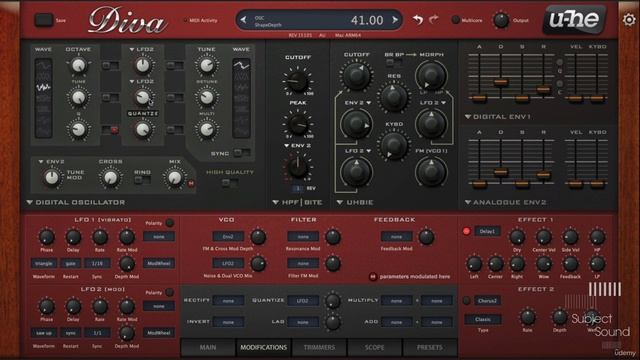Expand the UHBIE filter module menu
The image size is (640, 360).
(355, 202)
